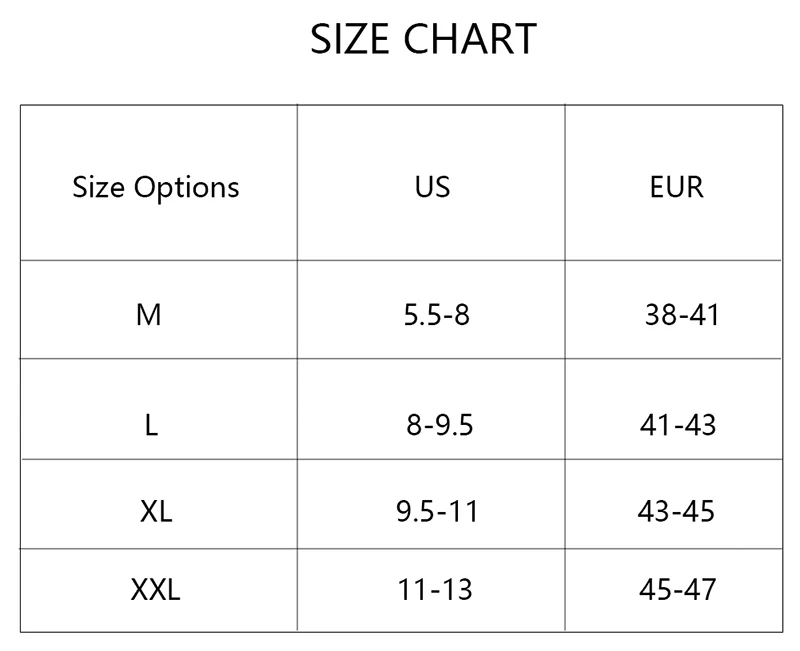The width and height of the screenshot is (800, 651).
Task: Click the US 11-13 cell
Action: 431,590
